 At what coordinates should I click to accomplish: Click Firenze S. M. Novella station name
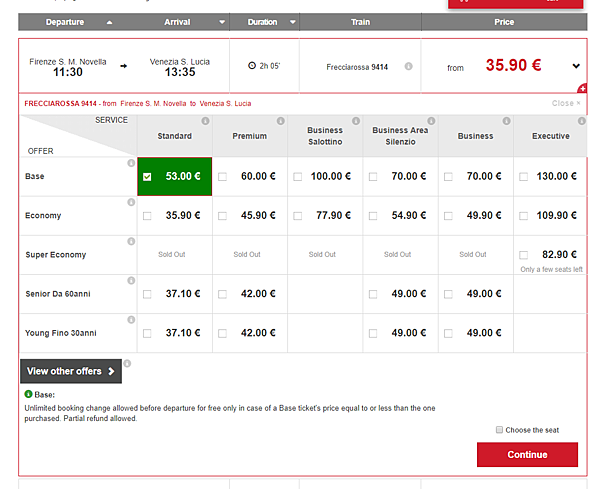point(68,62)
